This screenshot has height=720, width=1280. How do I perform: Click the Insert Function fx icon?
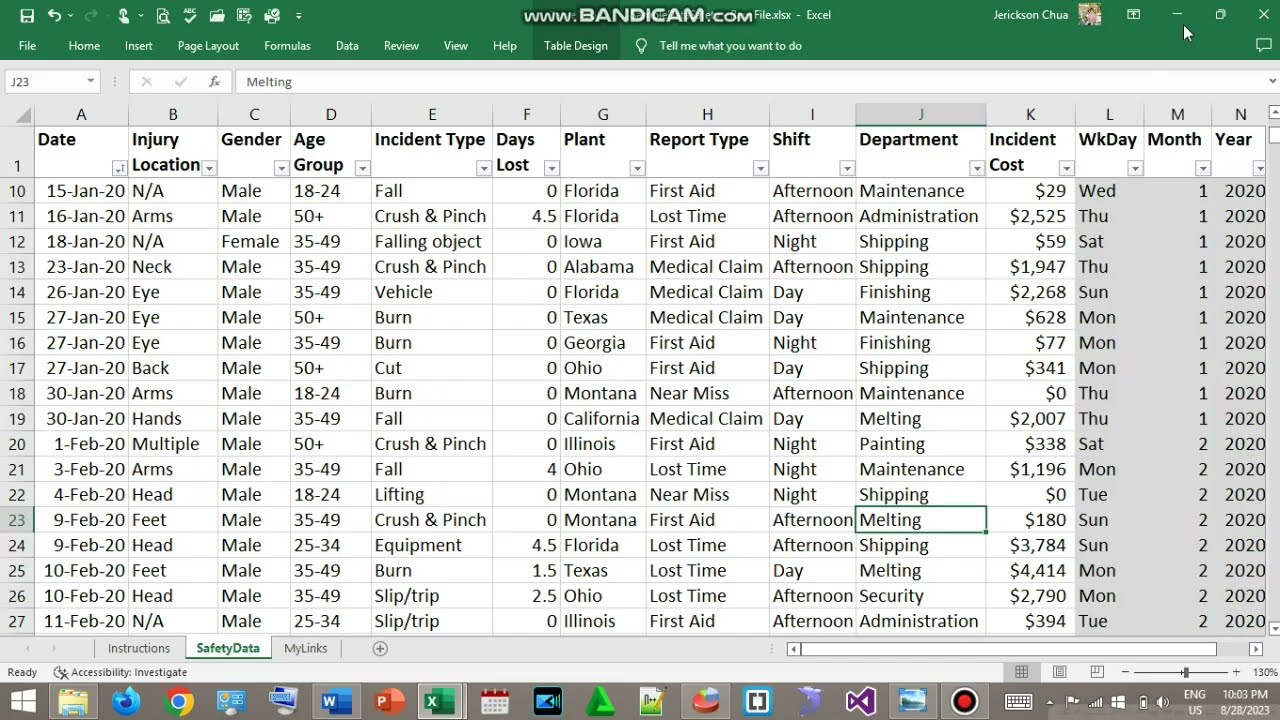point(214,82)
